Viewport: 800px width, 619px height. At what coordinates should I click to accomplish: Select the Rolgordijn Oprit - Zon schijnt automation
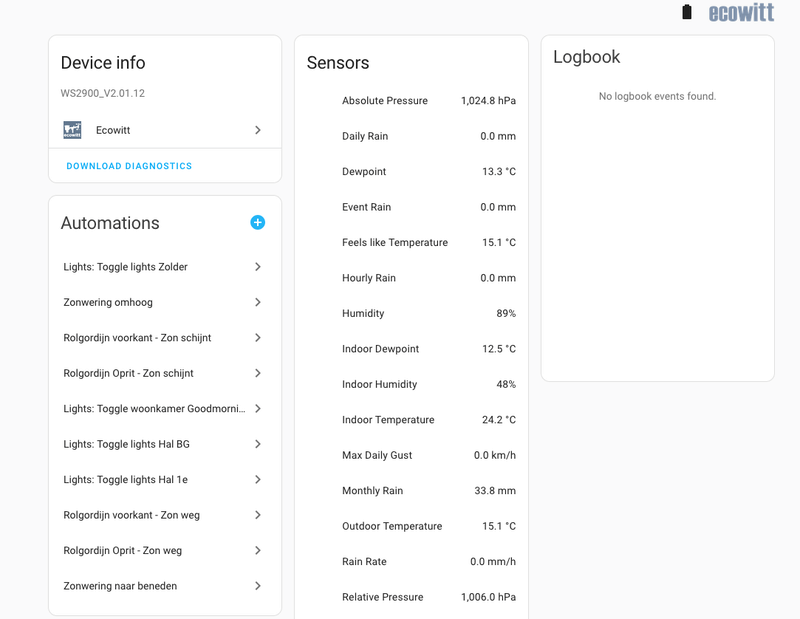click(128, 373)
